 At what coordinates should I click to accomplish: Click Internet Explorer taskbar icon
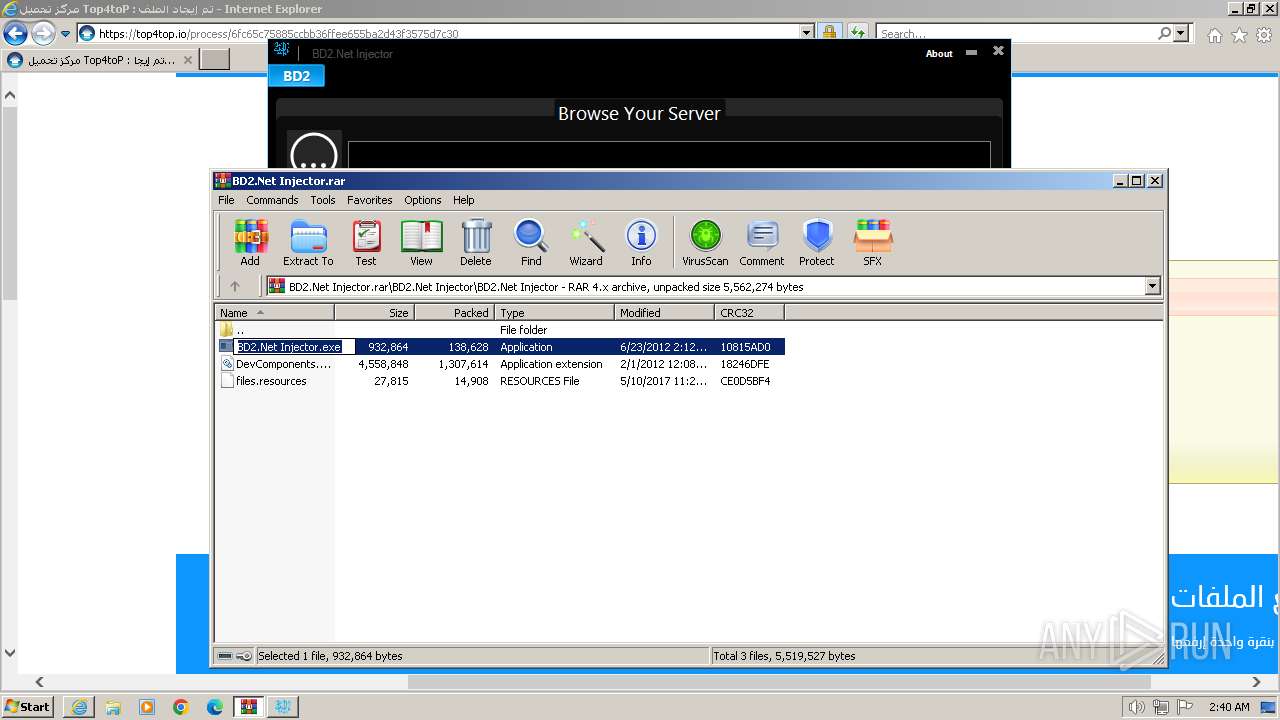pos(79,707)
